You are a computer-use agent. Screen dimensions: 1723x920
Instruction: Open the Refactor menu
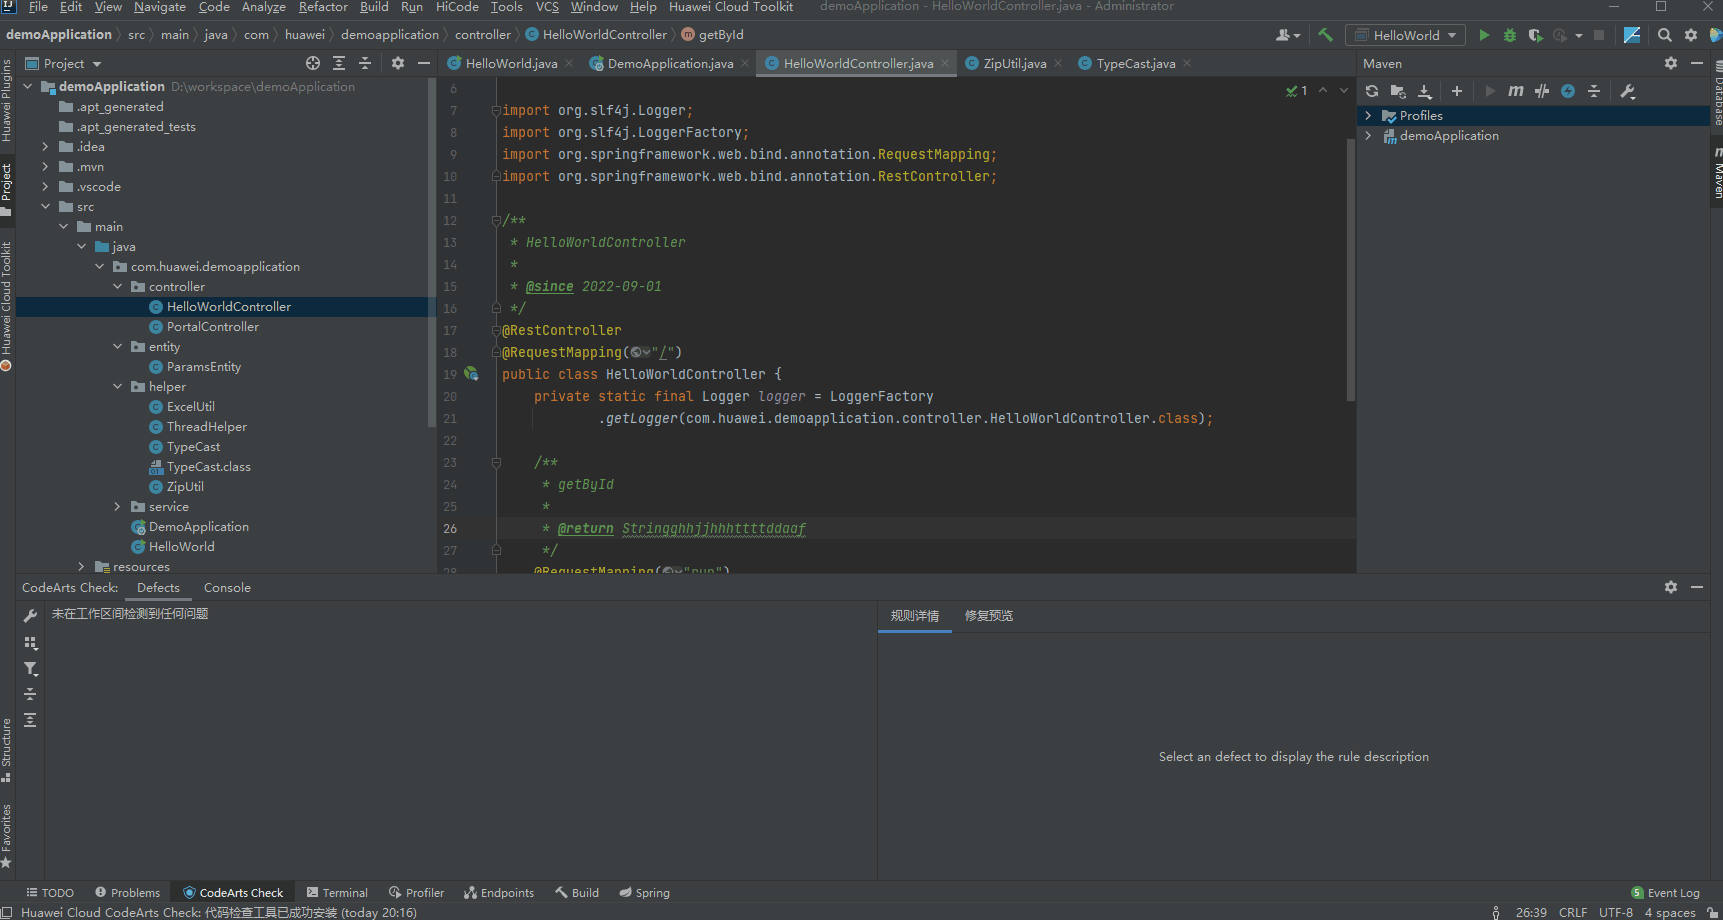pyautogui.click(x=323, y=7)
